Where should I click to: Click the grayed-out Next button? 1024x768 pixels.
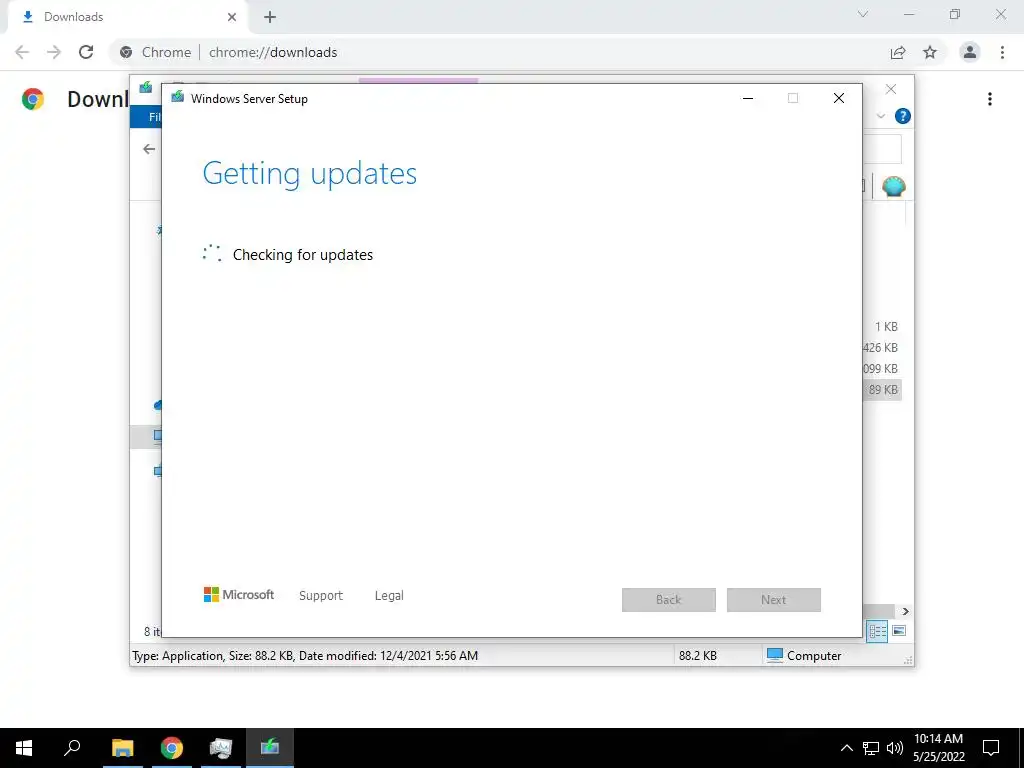coord(774,600)
